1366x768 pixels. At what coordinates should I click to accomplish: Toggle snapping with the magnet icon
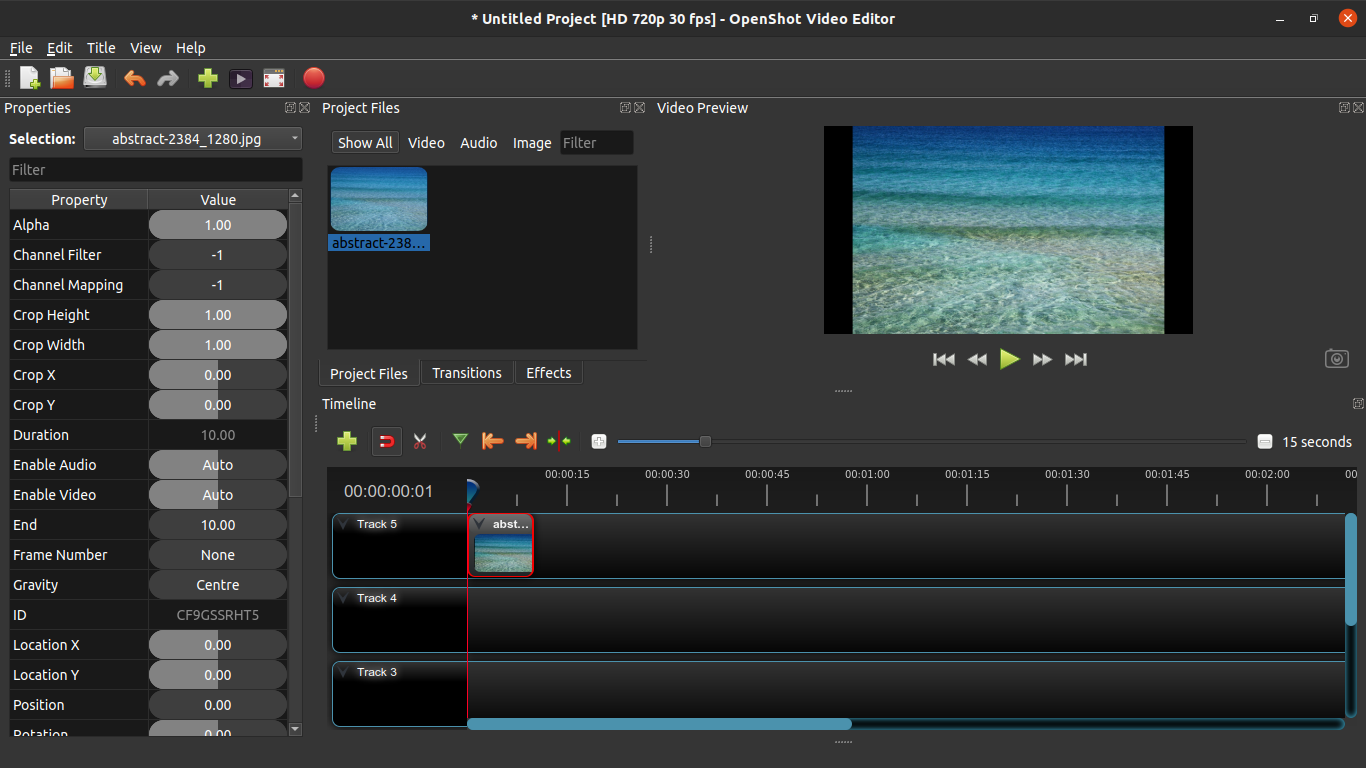(387, 440)
